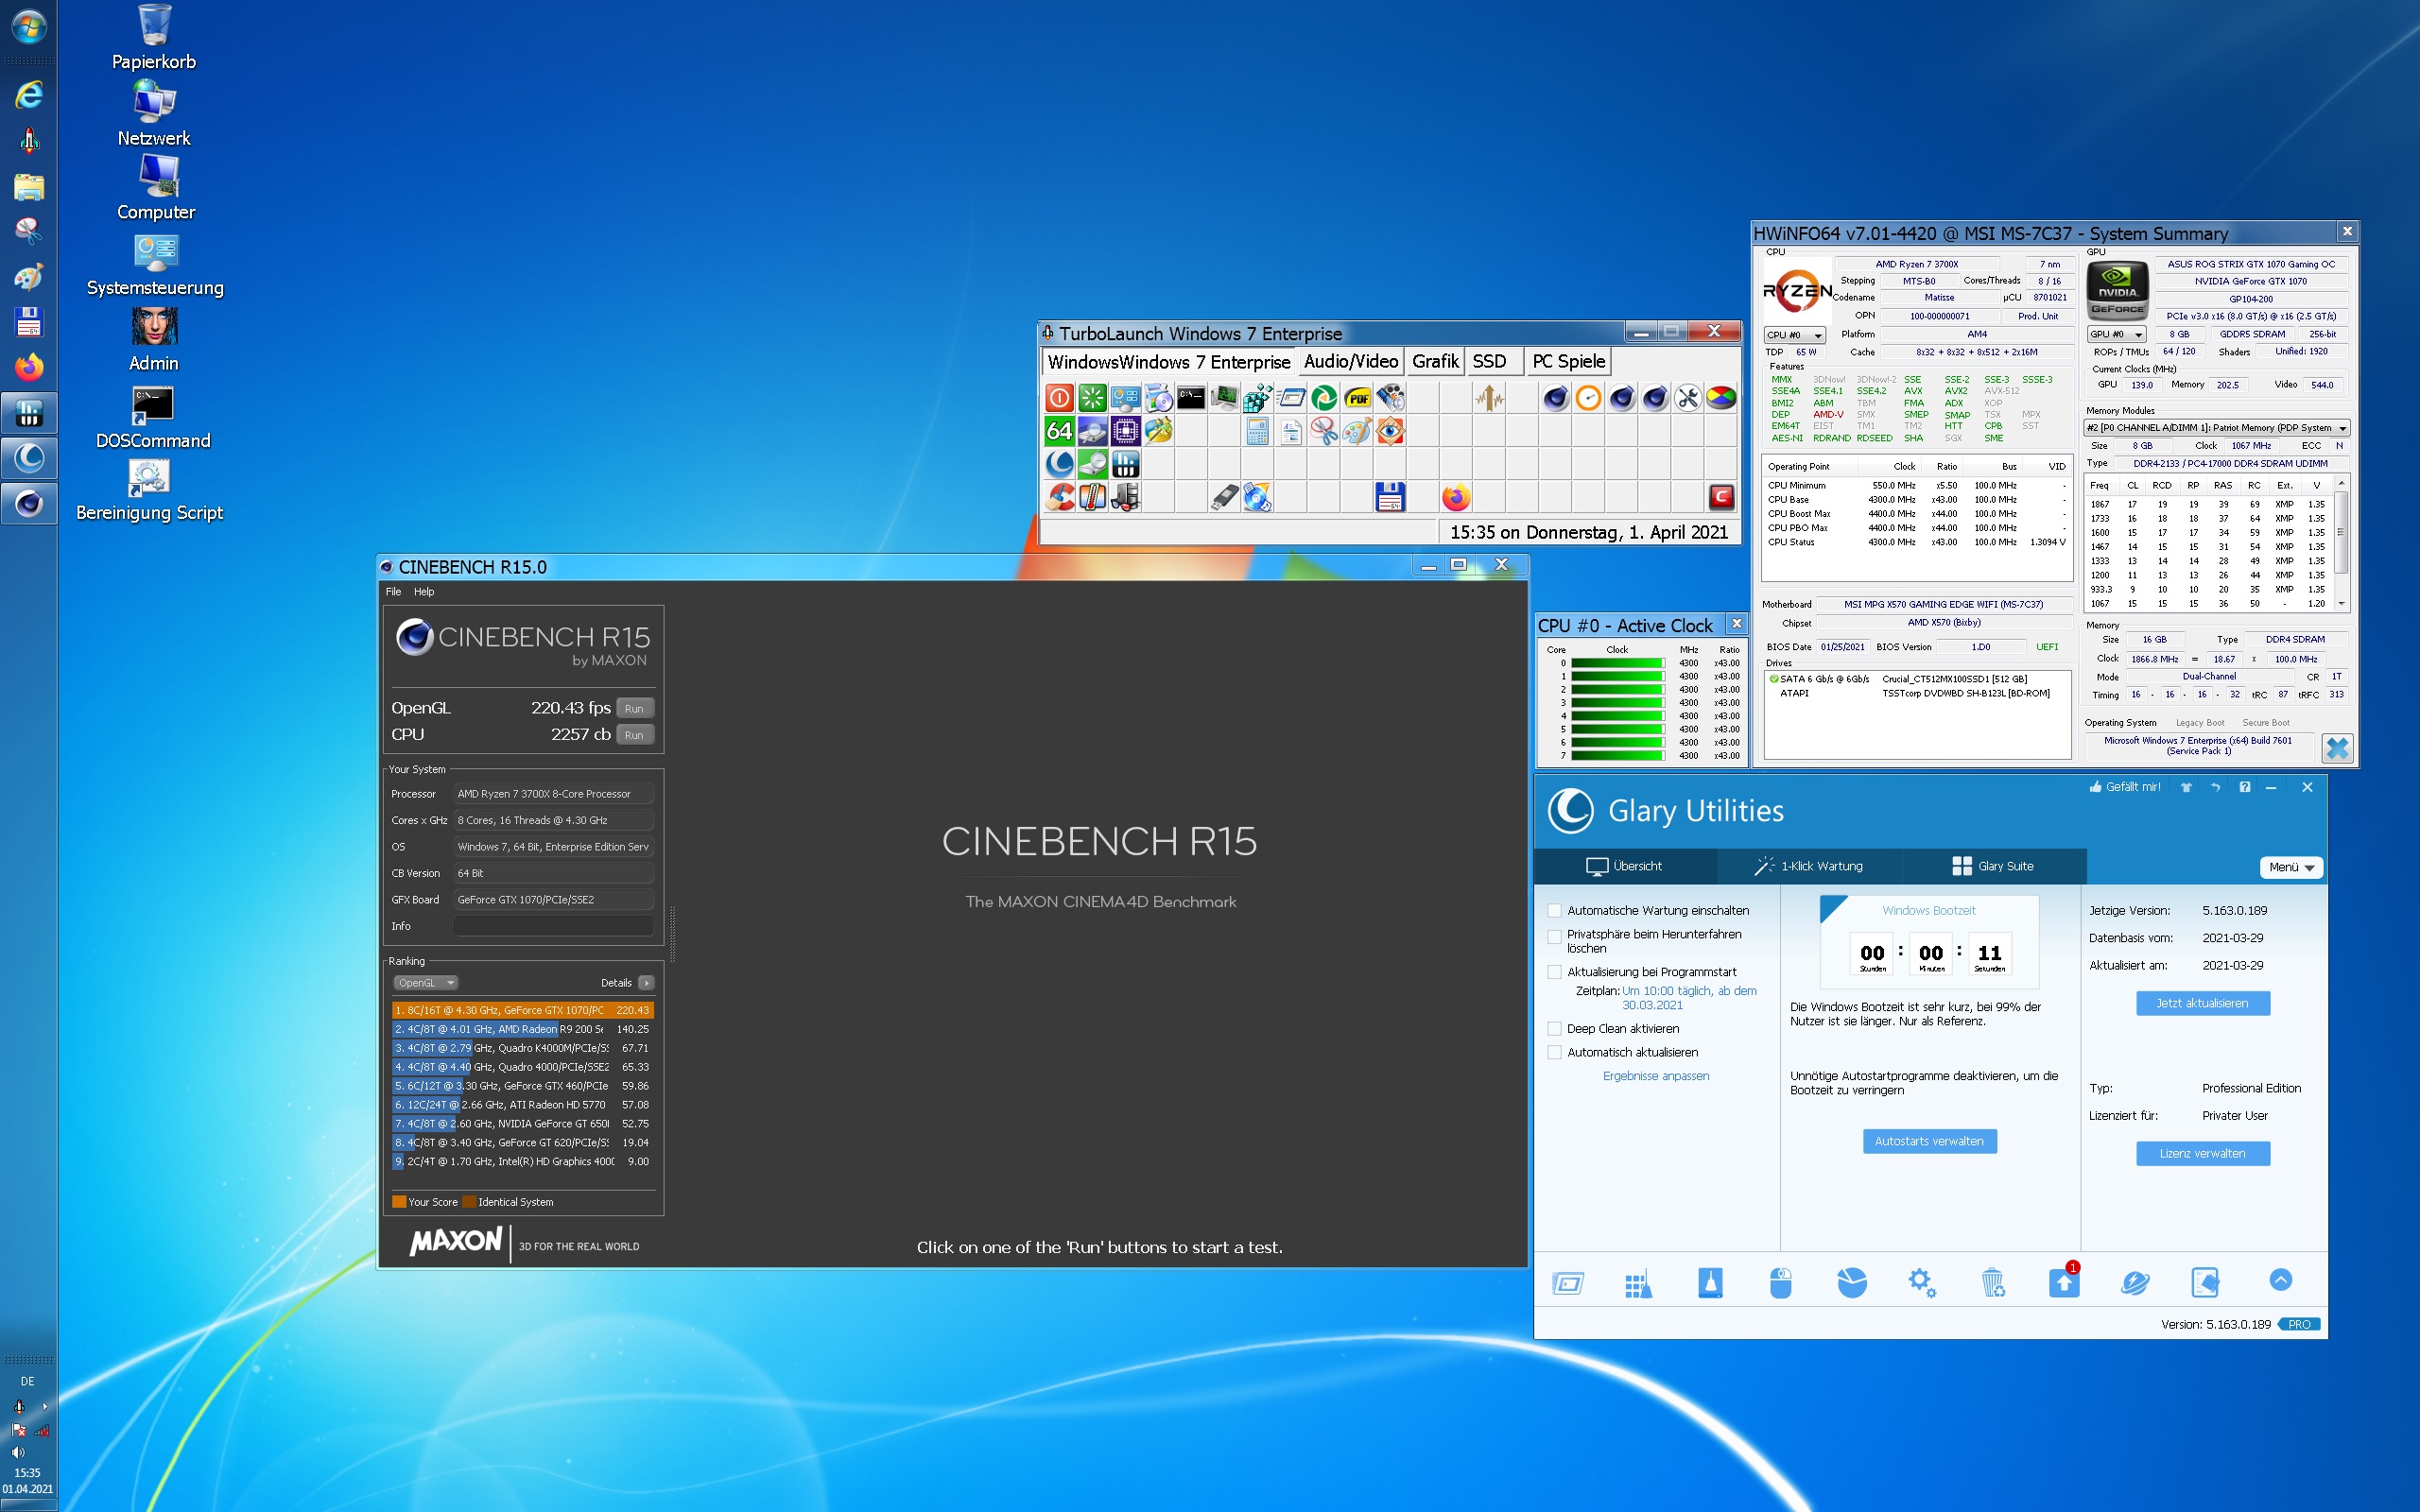Open Firefox icon in TurboLaunch panel
The height and width of the screenshot is (1512, 2420).
(1456, 497)
